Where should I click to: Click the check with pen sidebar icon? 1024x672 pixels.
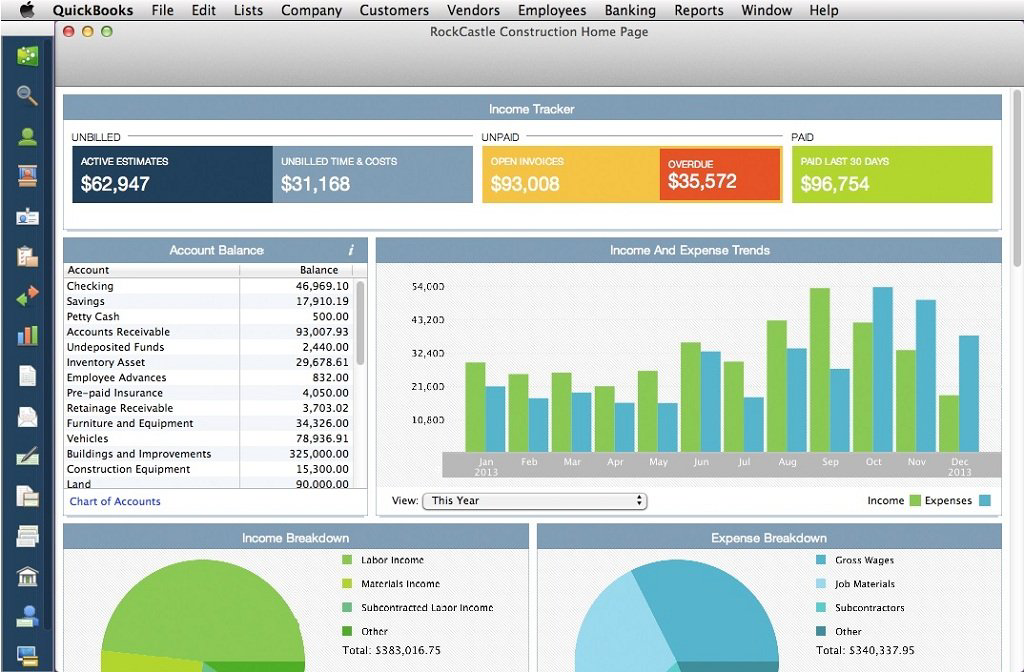(x=27, y=456)
